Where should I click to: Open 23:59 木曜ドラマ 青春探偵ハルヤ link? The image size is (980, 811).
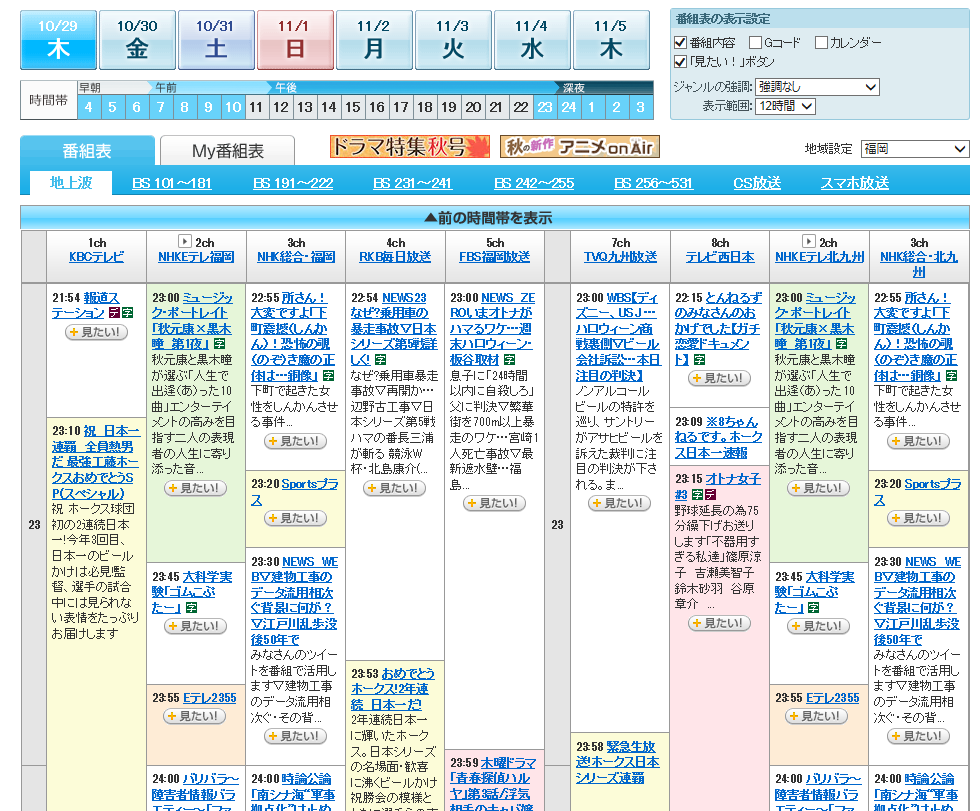point(492,786)
